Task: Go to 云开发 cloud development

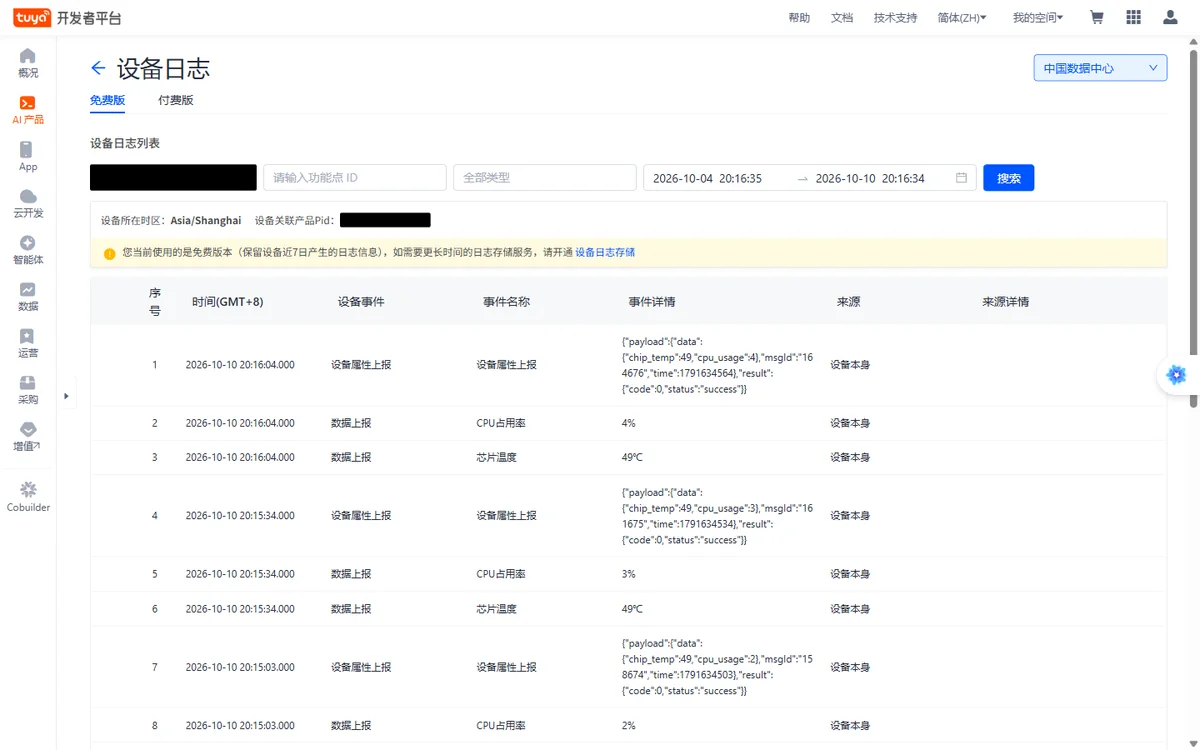Action: coord(28,203)
